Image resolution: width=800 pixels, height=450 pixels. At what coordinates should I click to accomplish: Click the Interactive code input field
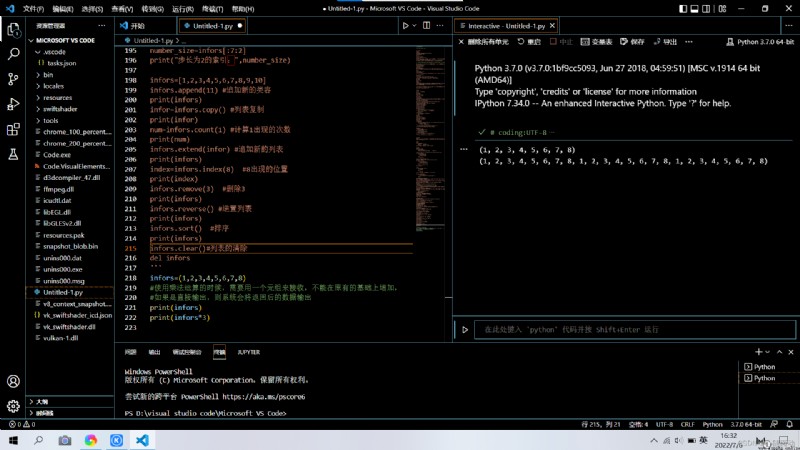click(x=635, y=330)
